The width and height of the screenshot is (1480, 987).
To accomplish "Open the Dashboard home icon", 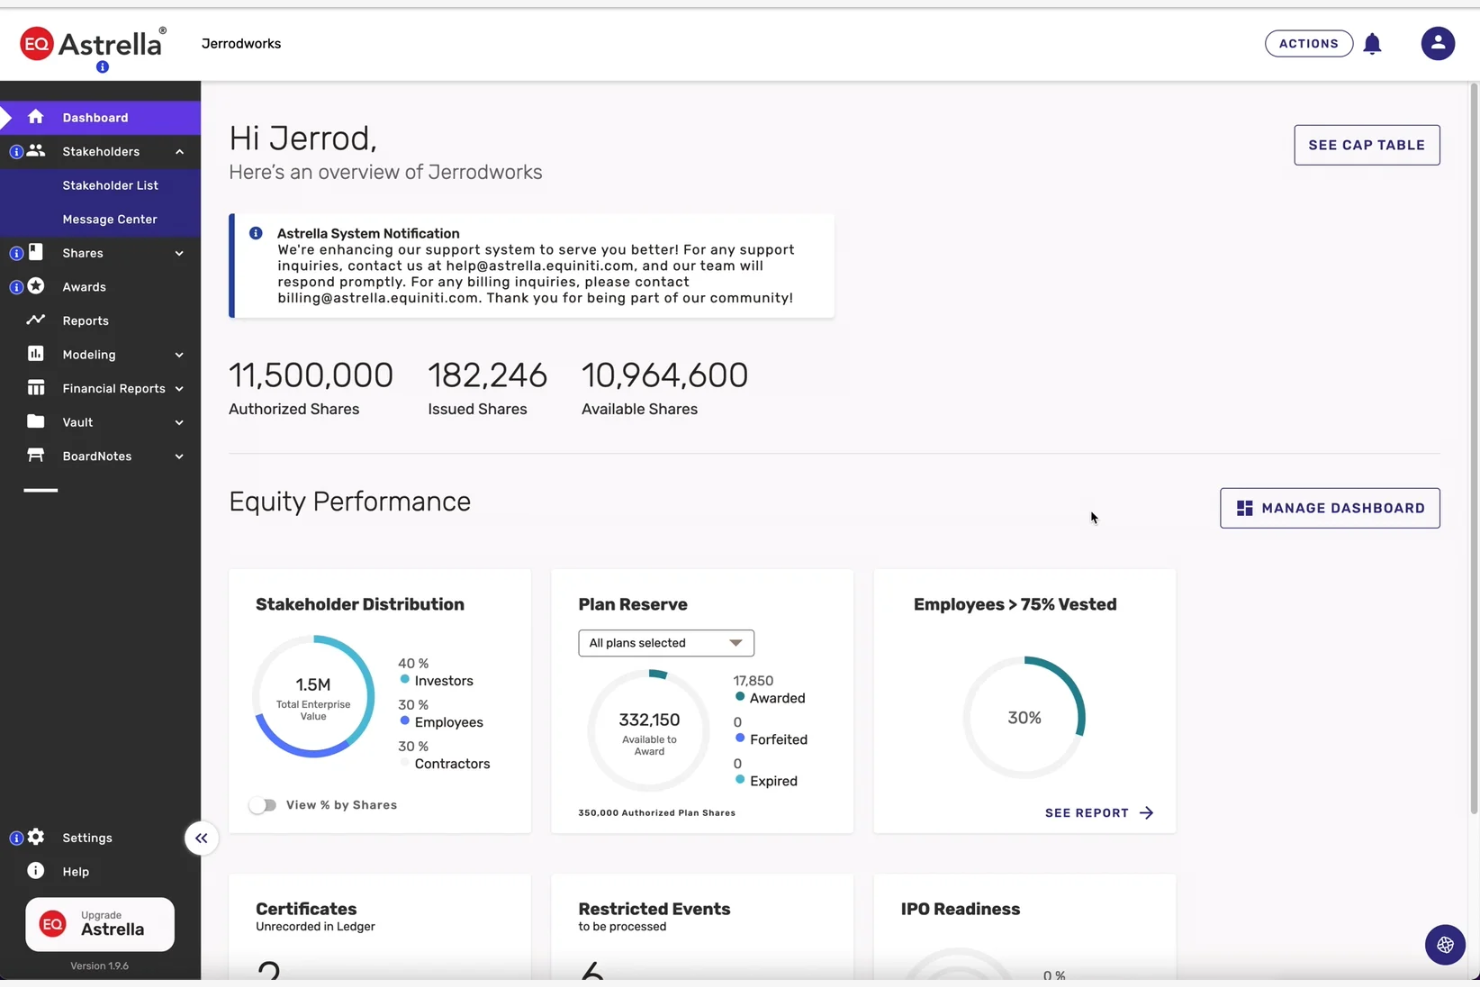I will (36, 117).
